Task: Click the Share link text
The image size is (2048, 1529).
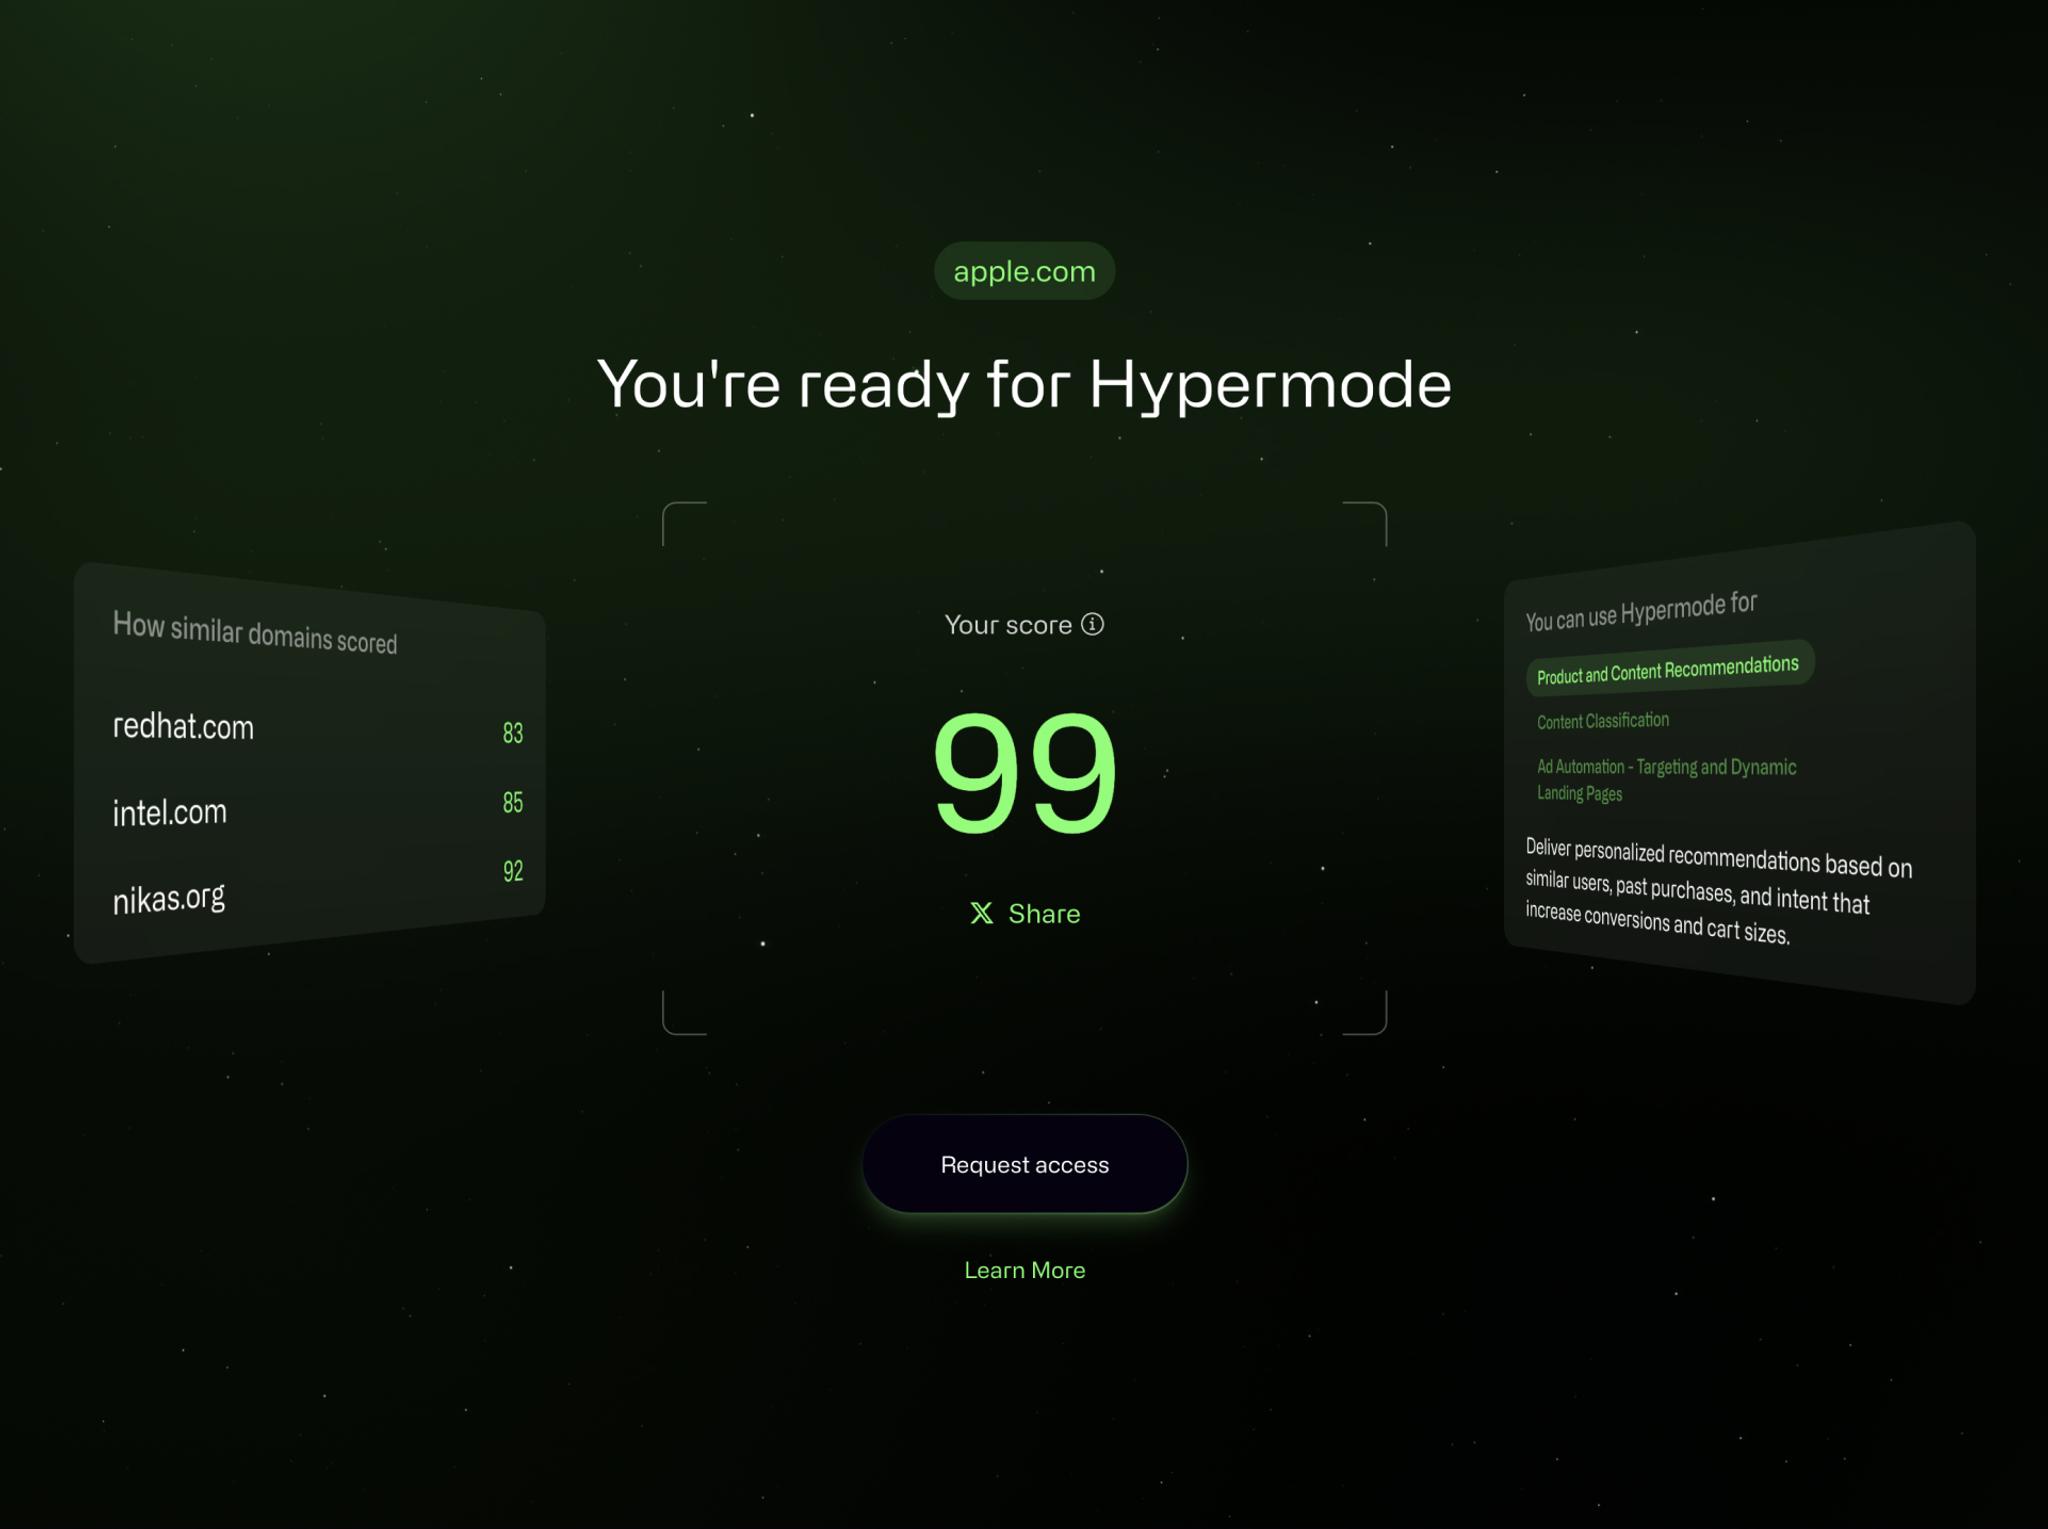Action: pyautogui.click(x=1044, y=913)
